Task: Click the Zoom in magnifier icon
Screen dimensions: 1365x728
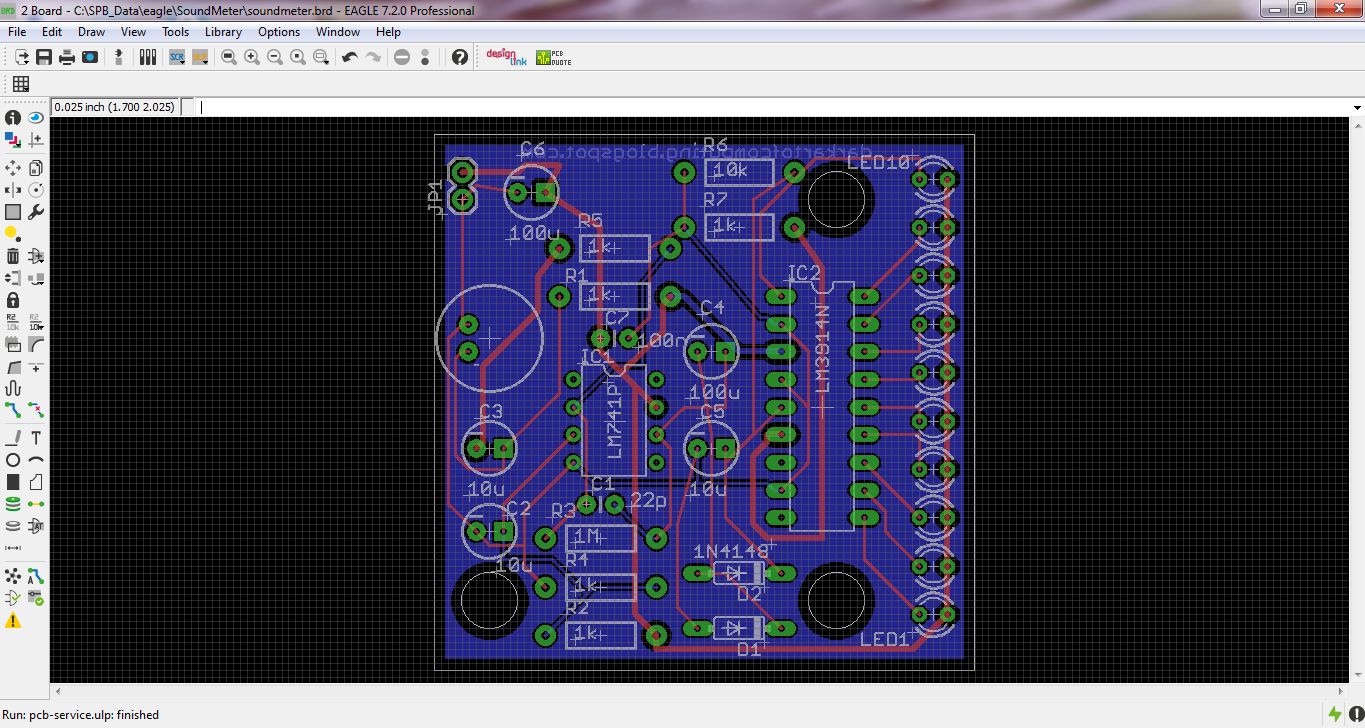Action: [252, 58]
